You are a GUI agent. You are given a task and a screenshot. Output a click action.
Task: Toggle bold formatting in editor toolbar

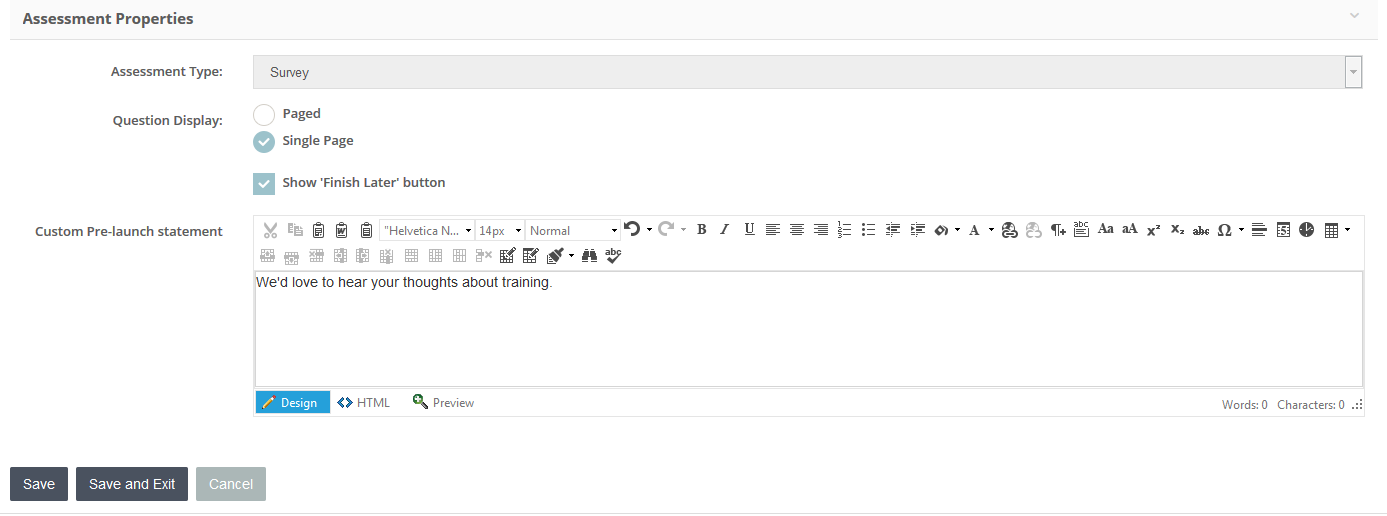pos(702,230)
